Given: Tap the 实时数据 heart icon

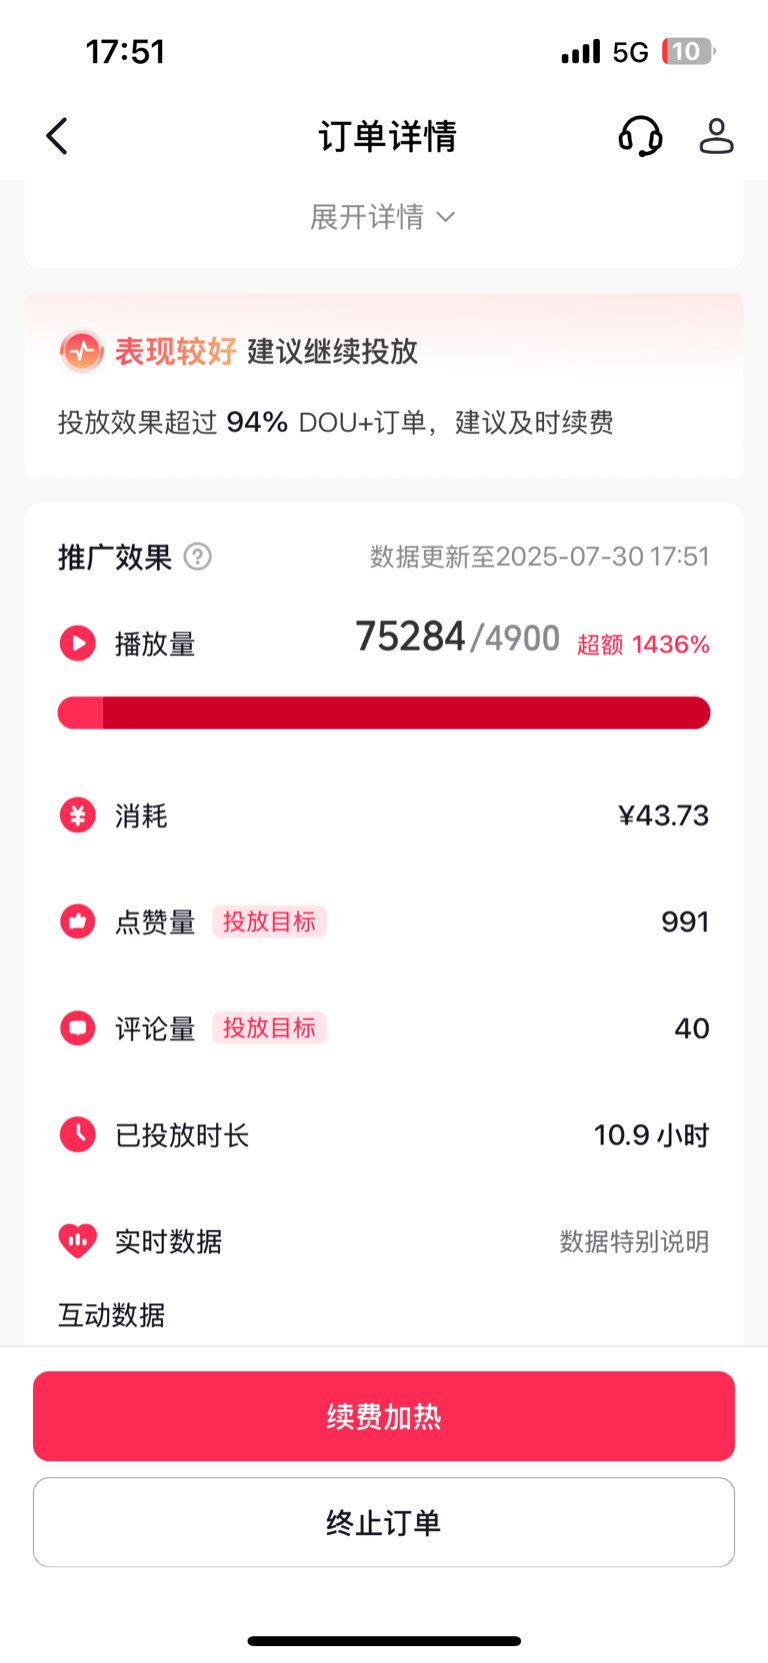Looking at the screenshot, I should pos(78,1241).
